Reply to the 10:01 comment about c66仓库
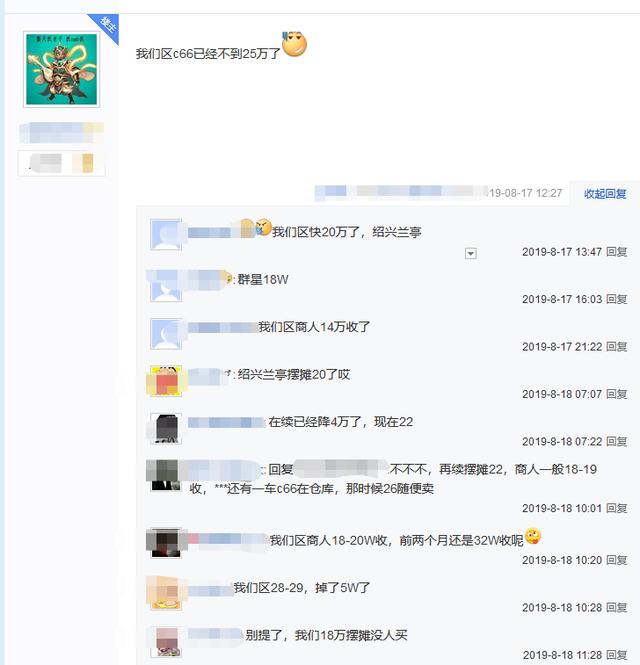The image size is (640, 665). (x=616, y=509)
